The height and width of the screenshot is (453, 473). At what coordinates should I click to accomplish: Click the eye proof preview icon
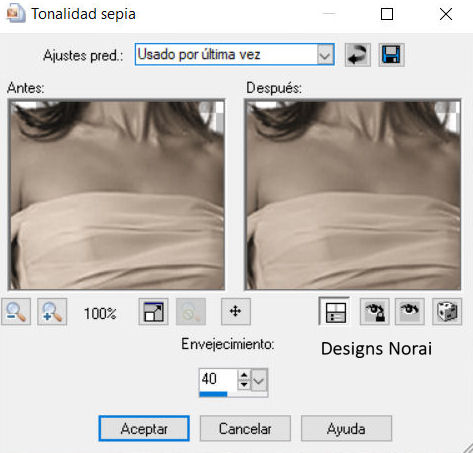click(x=410, y=311)
